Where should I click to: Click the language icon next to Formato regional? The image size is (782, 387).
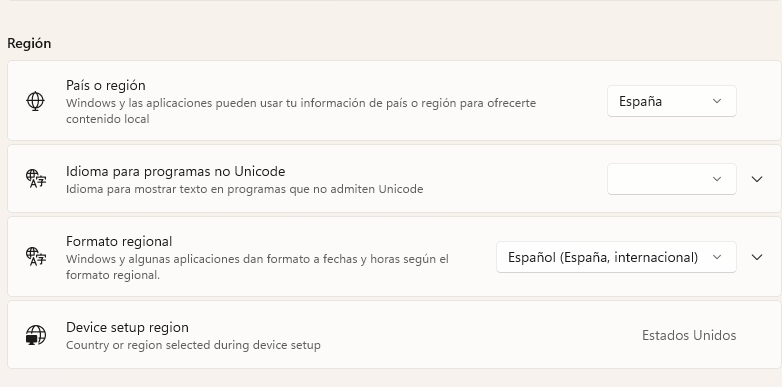tap(35, 257)
